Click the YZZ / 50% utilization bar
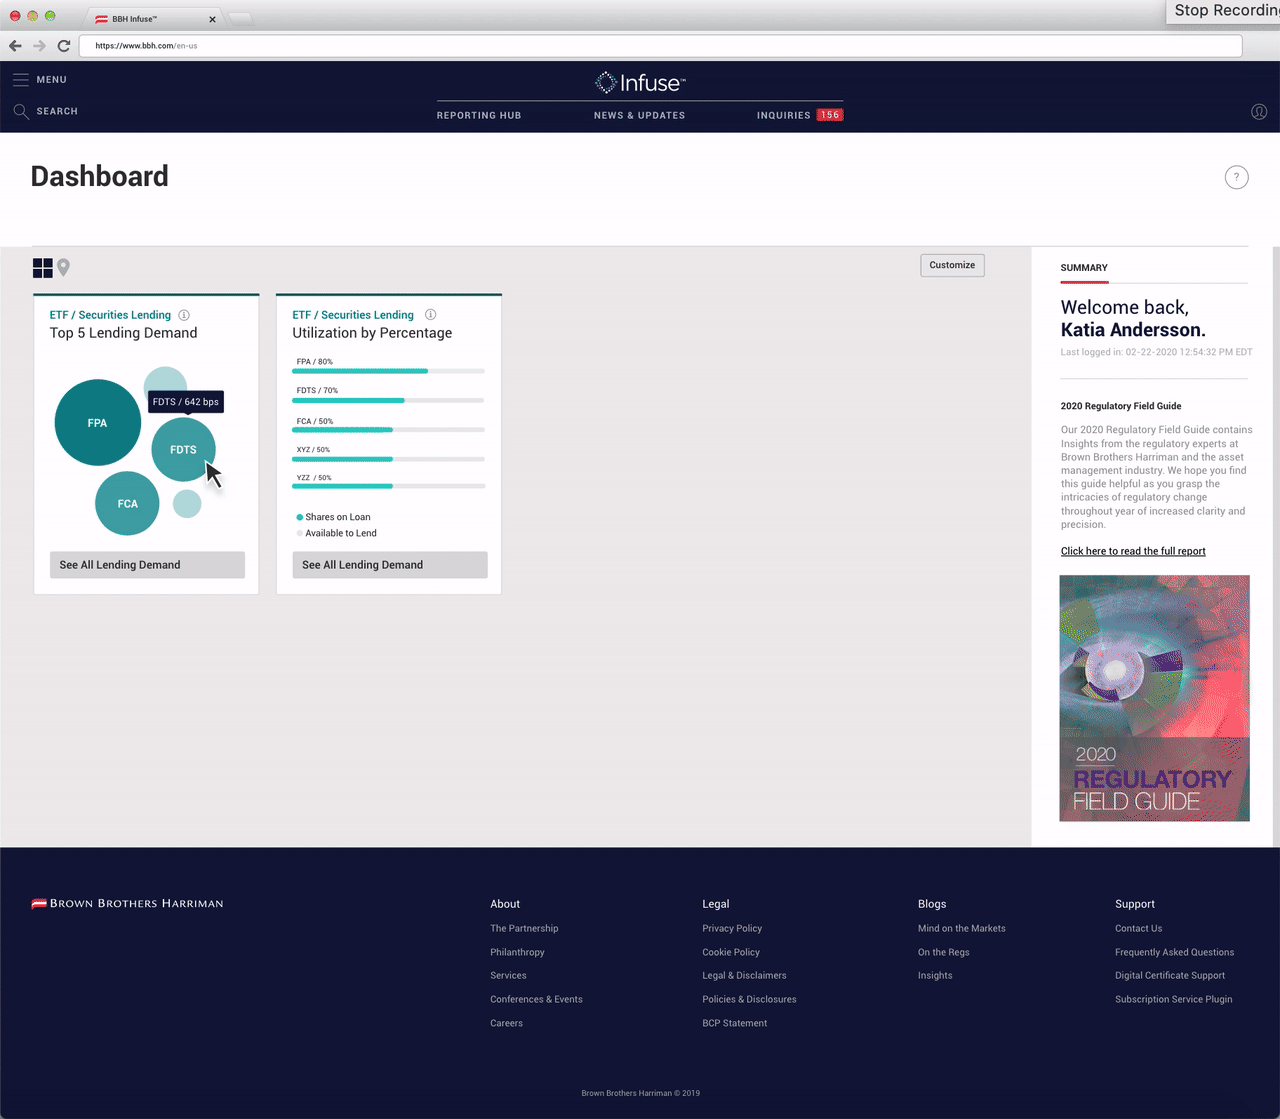The image size is (1280, 1119). coord(389,486)
